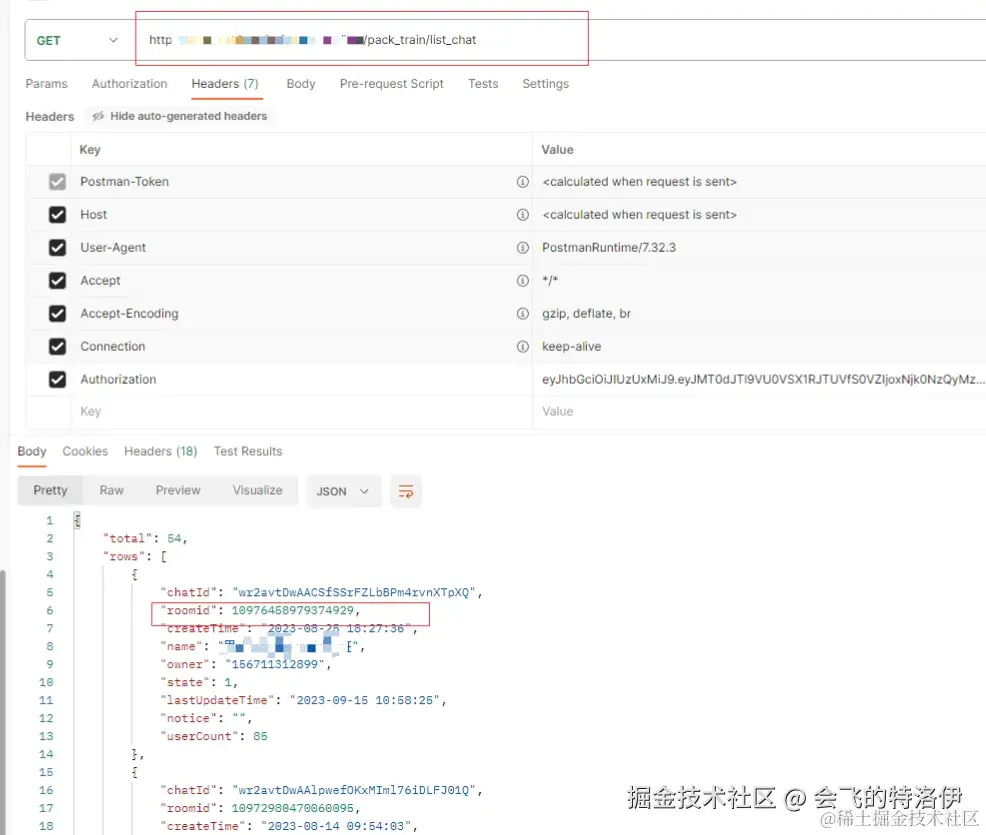Image resolution: width=986 pixels, height=835 pixels.
Task: Open the Test Results tab
Action: click(x=248, y=451)
